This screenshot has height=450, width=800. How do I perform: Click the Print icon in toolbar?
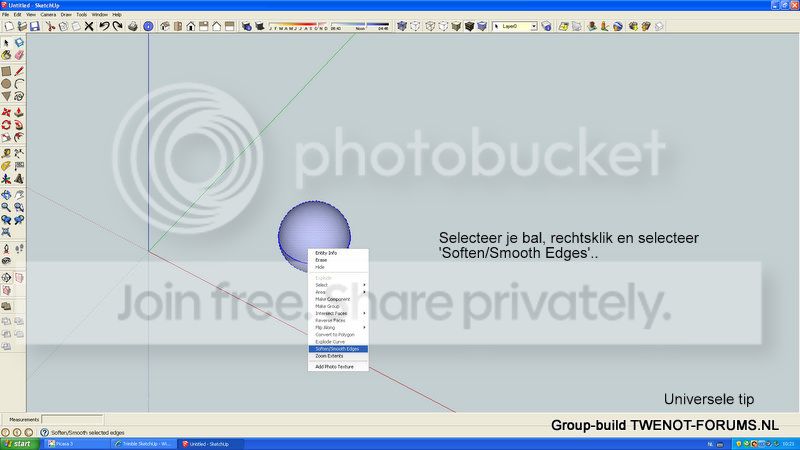tap(133, 26)
